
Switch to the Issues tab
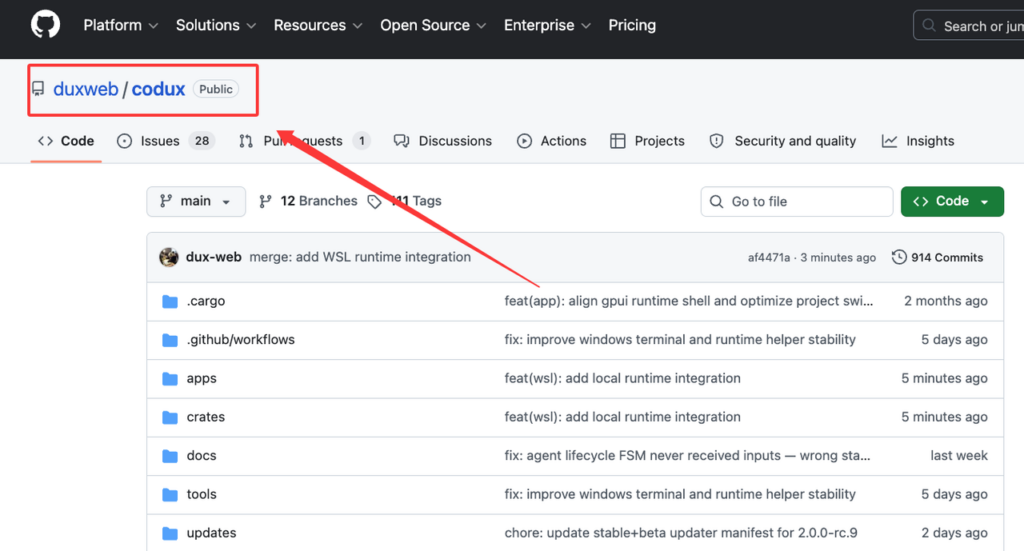pos(166,141)
